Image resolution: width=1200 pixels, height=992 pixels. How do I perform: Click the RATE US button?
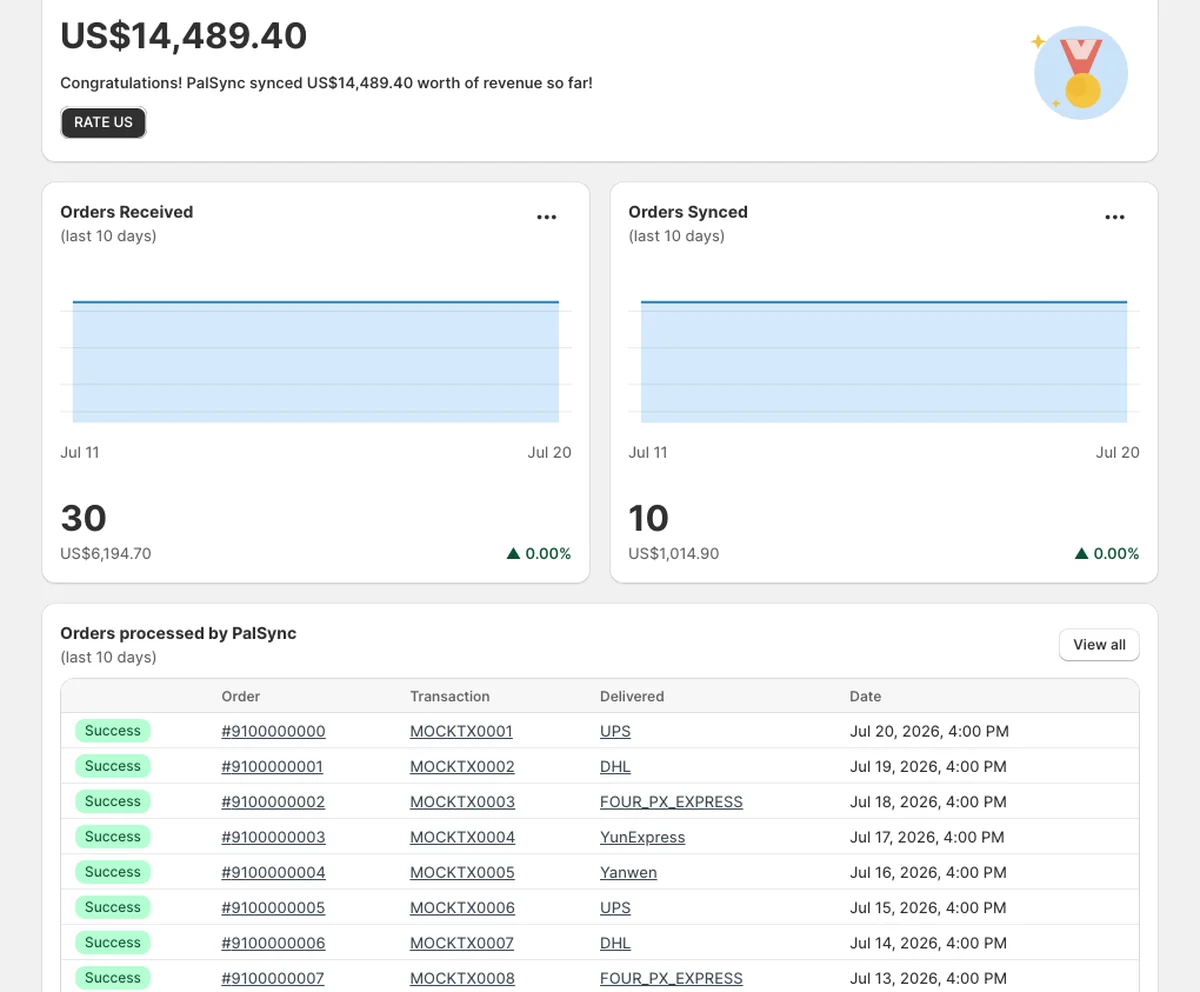103,122
